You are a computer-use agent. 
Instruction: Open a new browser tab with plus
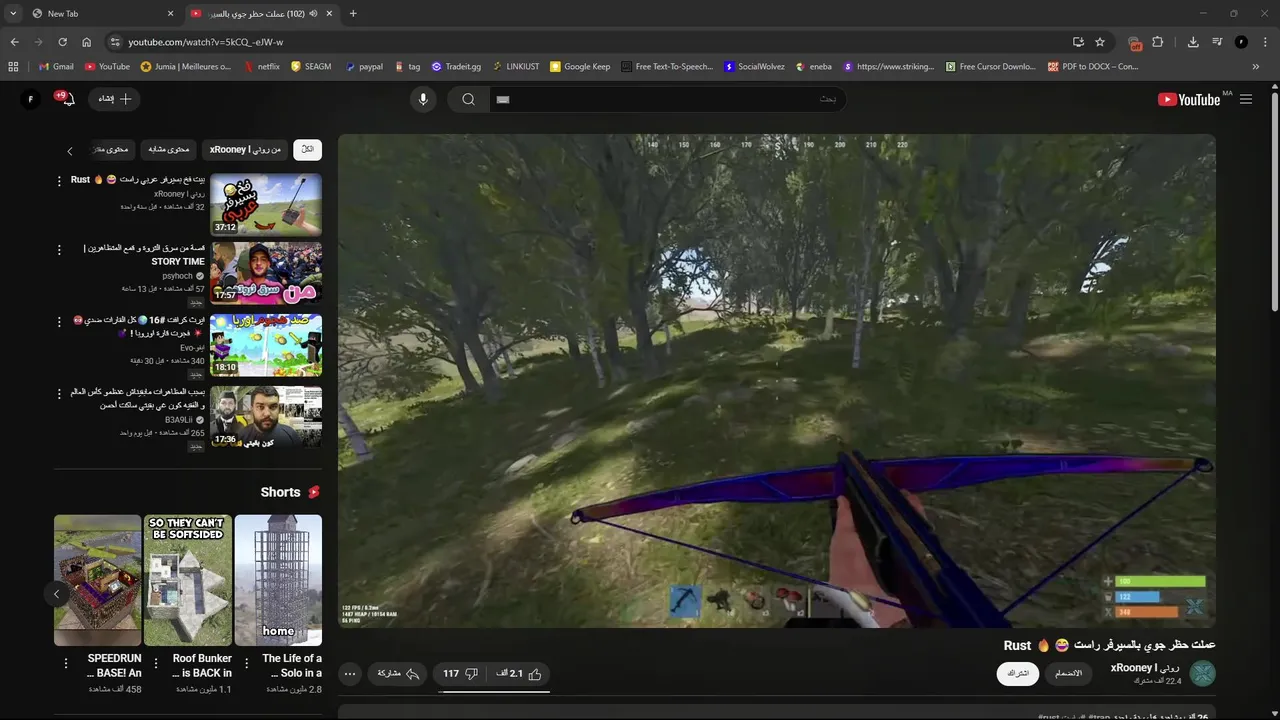point(353,14)
